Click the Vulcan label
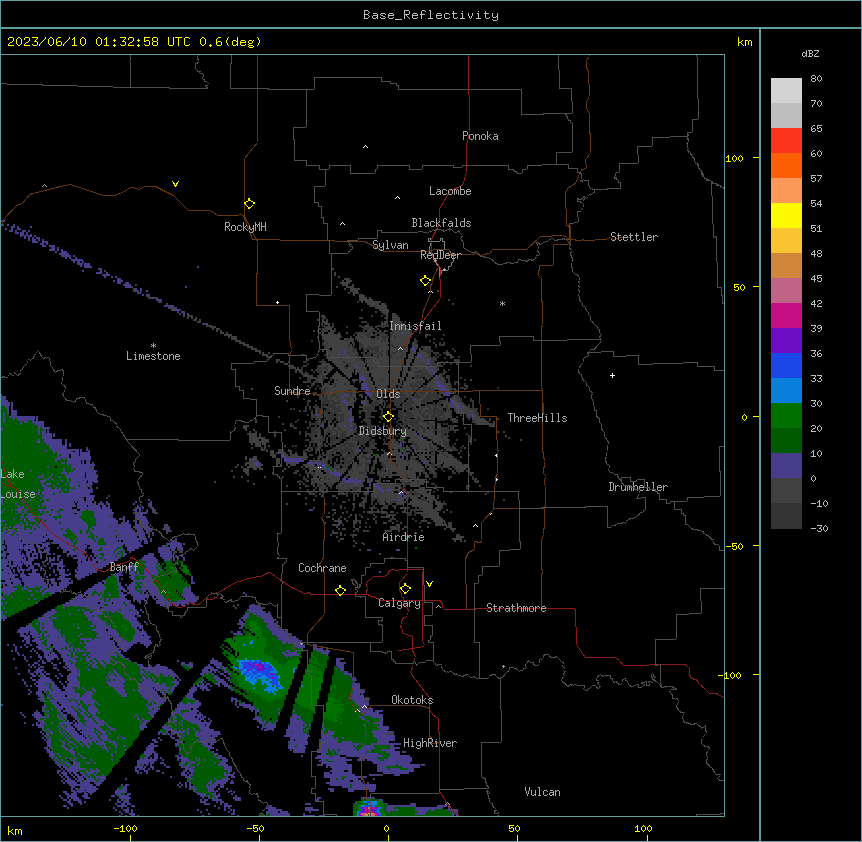Screen dimensions: 862x842 (542, 792)
